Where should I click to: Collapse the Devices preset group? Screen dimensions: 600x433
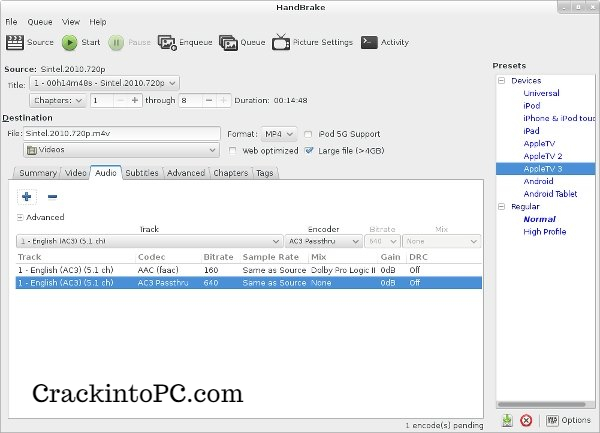click(x=502, y=81)
